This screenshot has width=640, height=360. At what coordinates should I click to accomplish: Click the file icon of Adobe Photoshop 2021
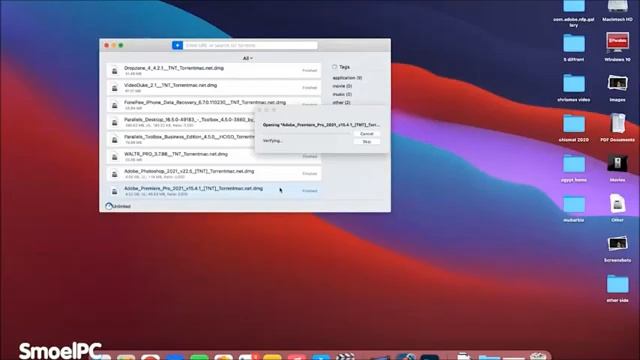point(115,173)
